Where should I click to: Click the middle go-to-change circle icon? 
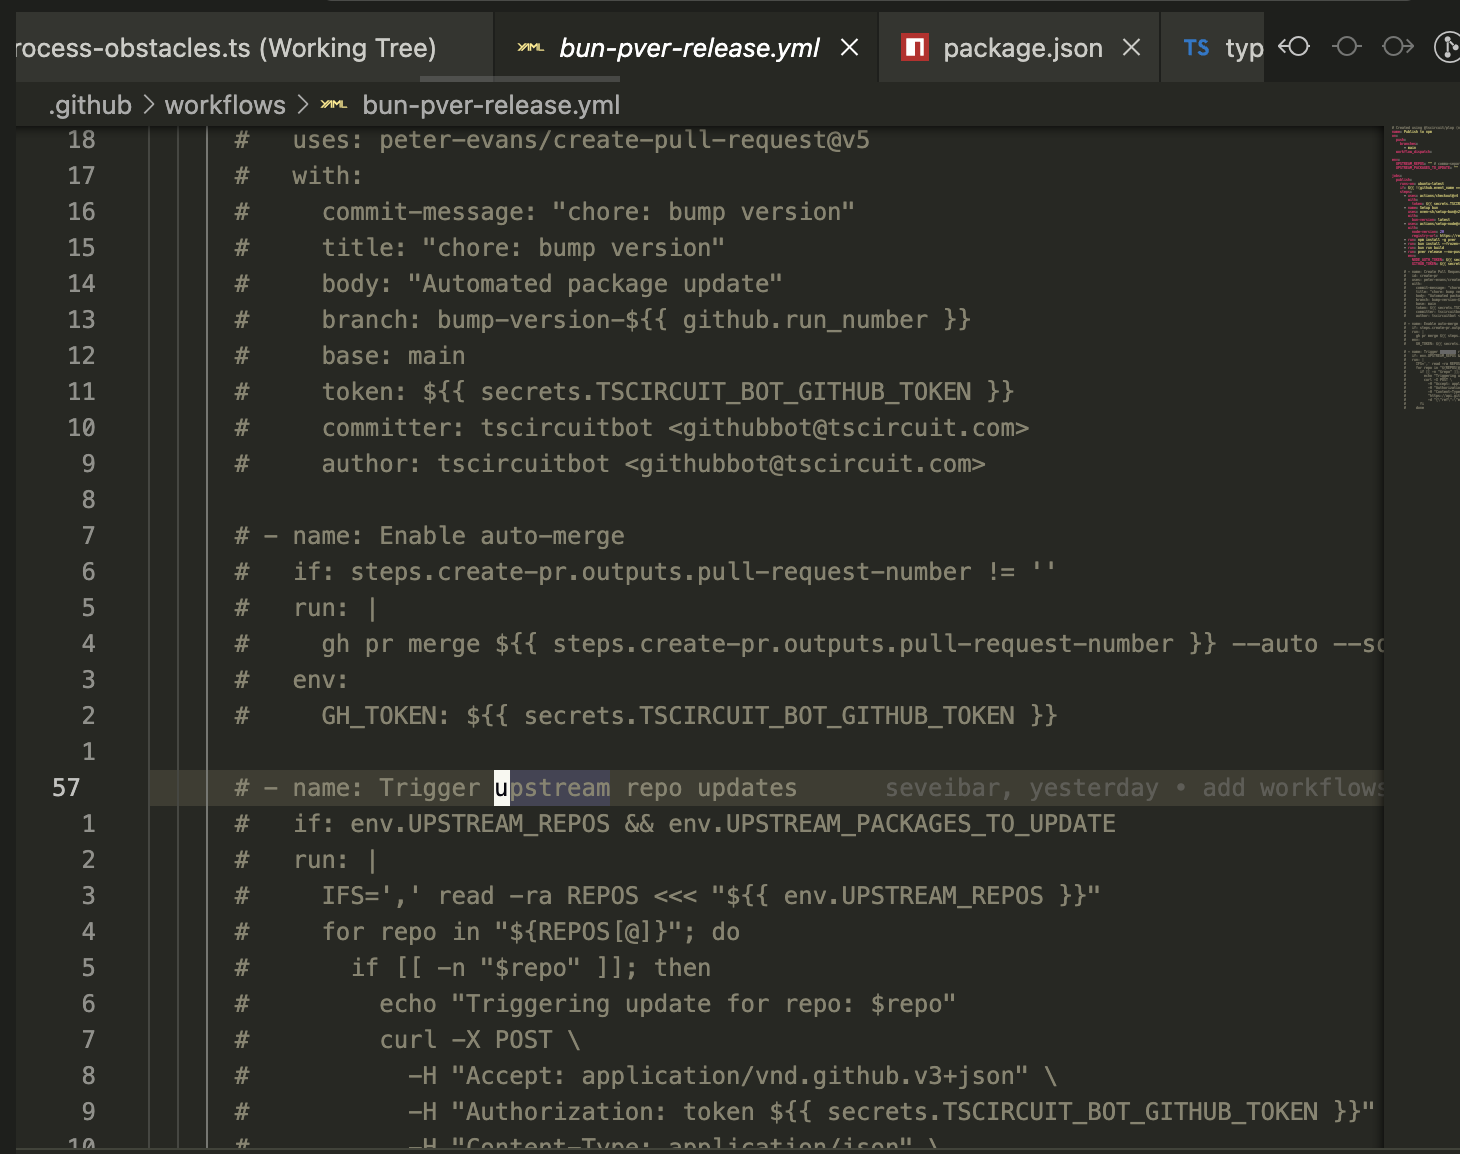[x=1347, y=46]
